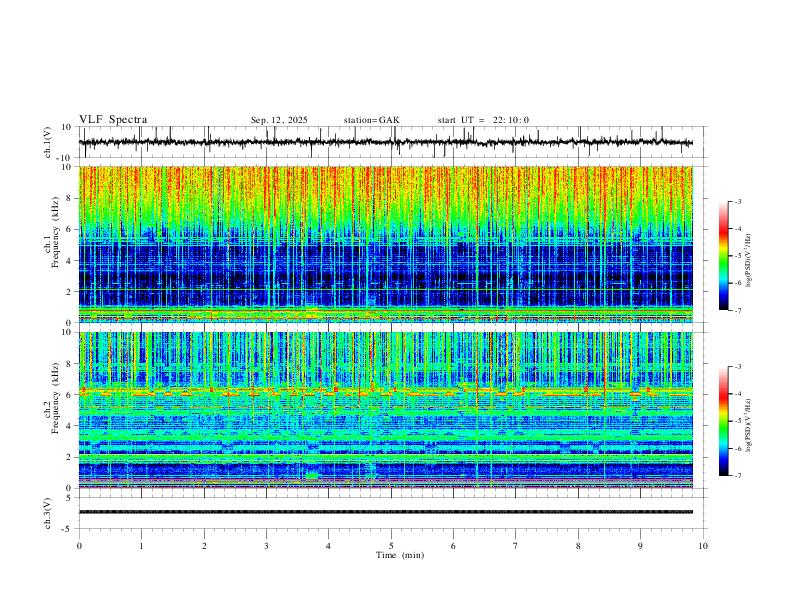
Task: Click the lower color bar's log(PSD) units label
Action: 749,426
